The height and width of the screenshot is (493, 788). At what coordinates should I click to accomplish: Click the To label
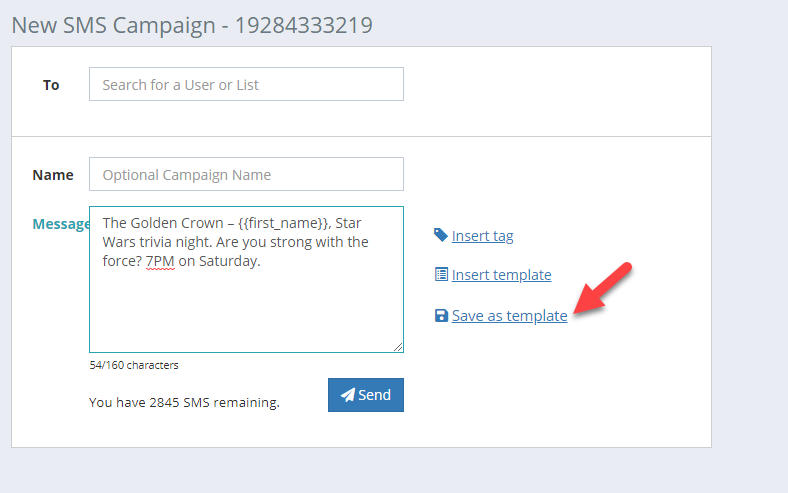pyautogui.click(x=51, y=85)
